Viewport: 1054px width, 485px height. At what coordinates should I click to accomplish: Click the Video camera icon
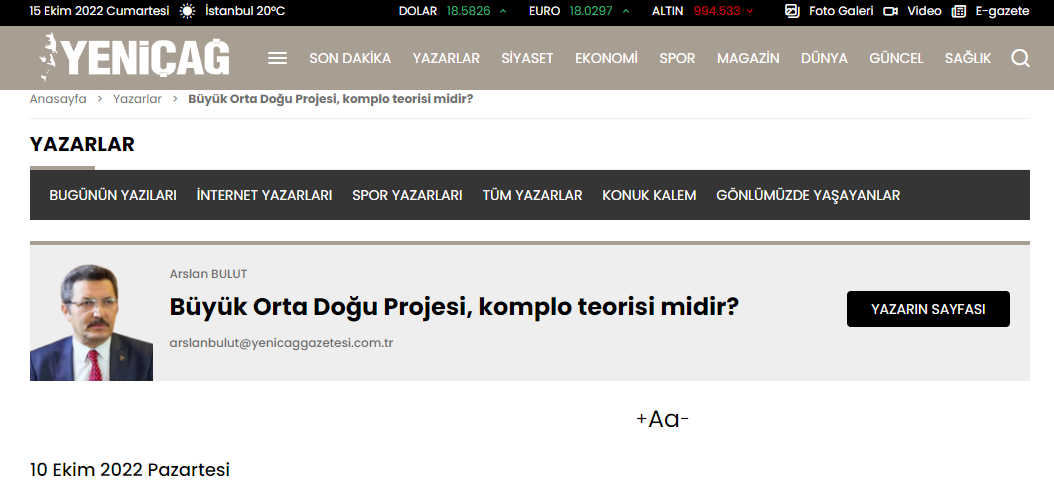[890, 11]
